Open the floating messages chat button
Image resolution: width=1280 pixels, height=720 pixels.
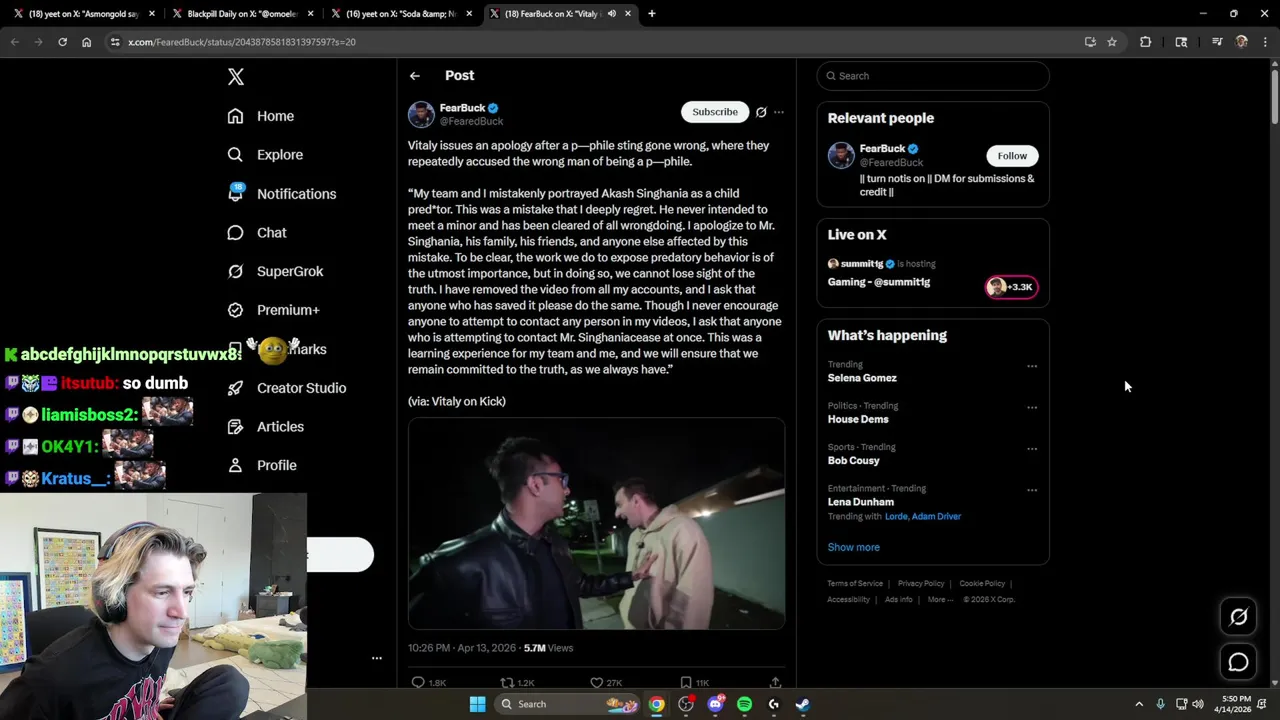[x=1238, y=662]
